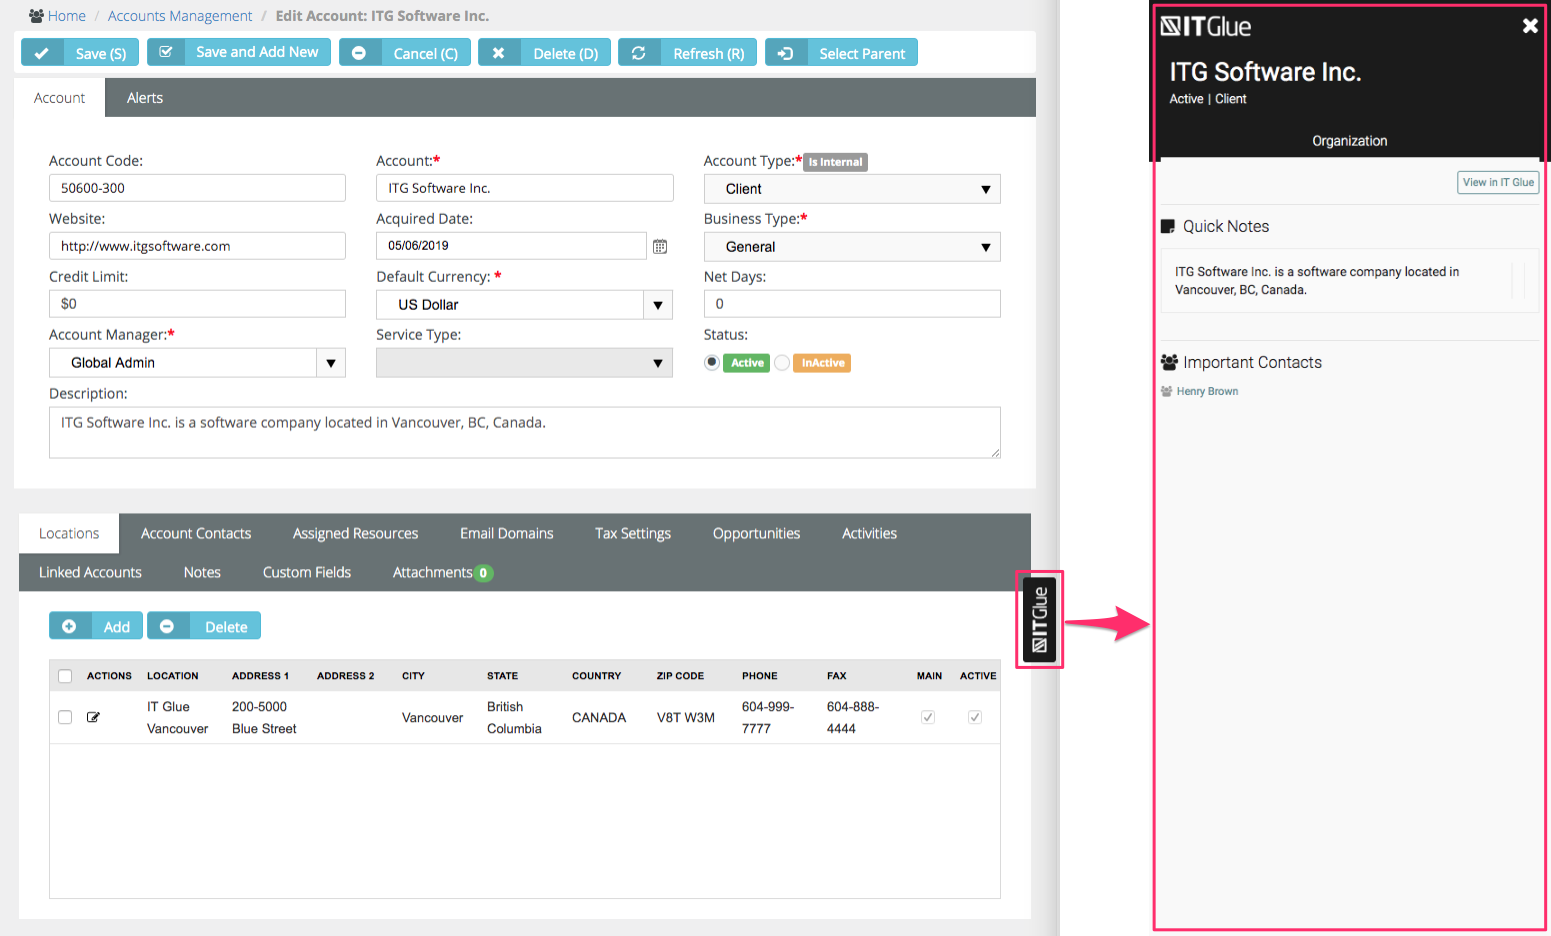Select the InActive status radio button
This screenshot has height=936, width=1551.
(x=782, y=362)
